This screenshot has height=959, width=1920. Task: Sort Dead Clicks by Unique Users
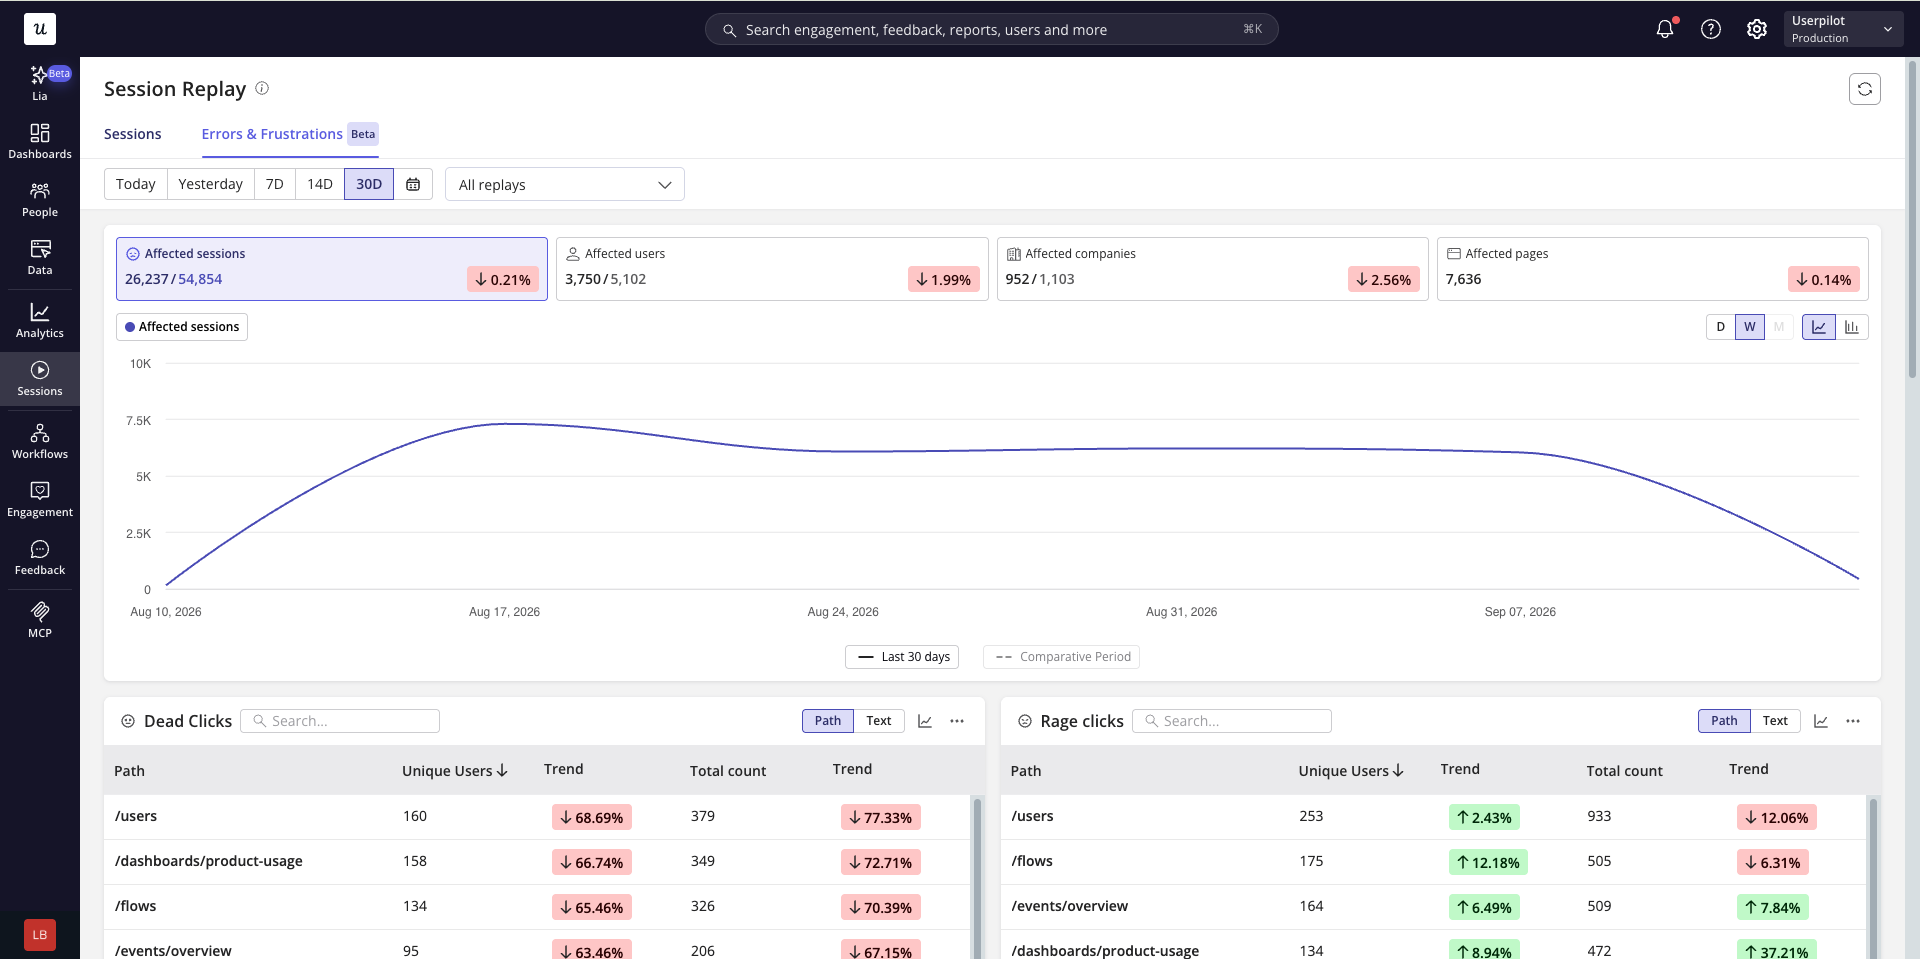tap(455, 770)
